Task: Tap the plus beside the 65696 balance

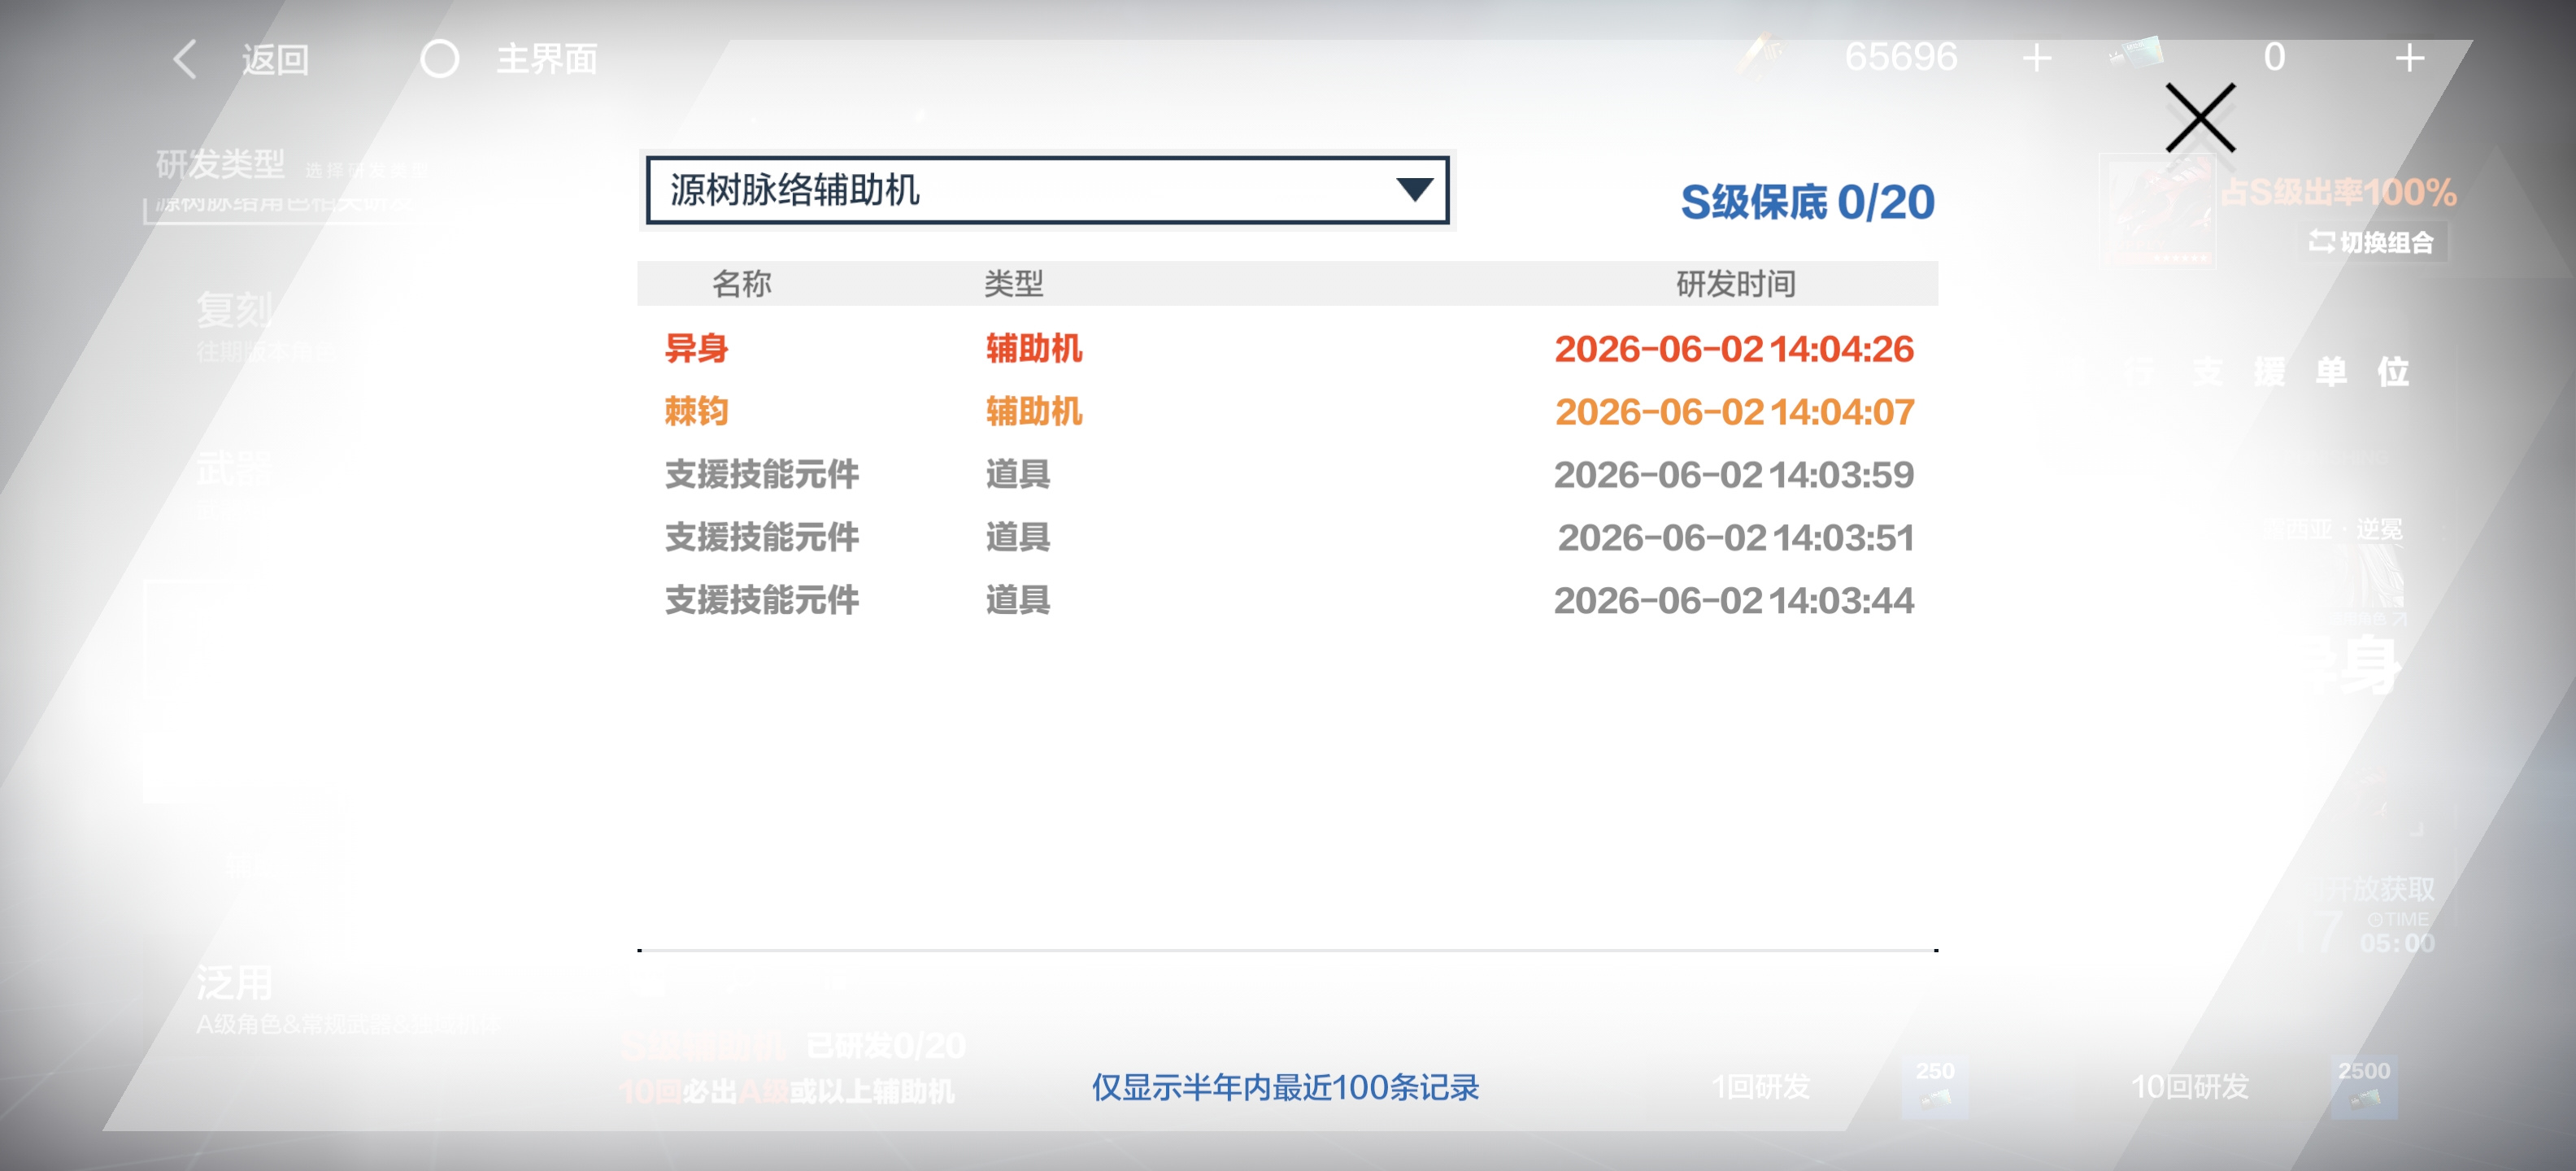Action: pos(2036,58)
